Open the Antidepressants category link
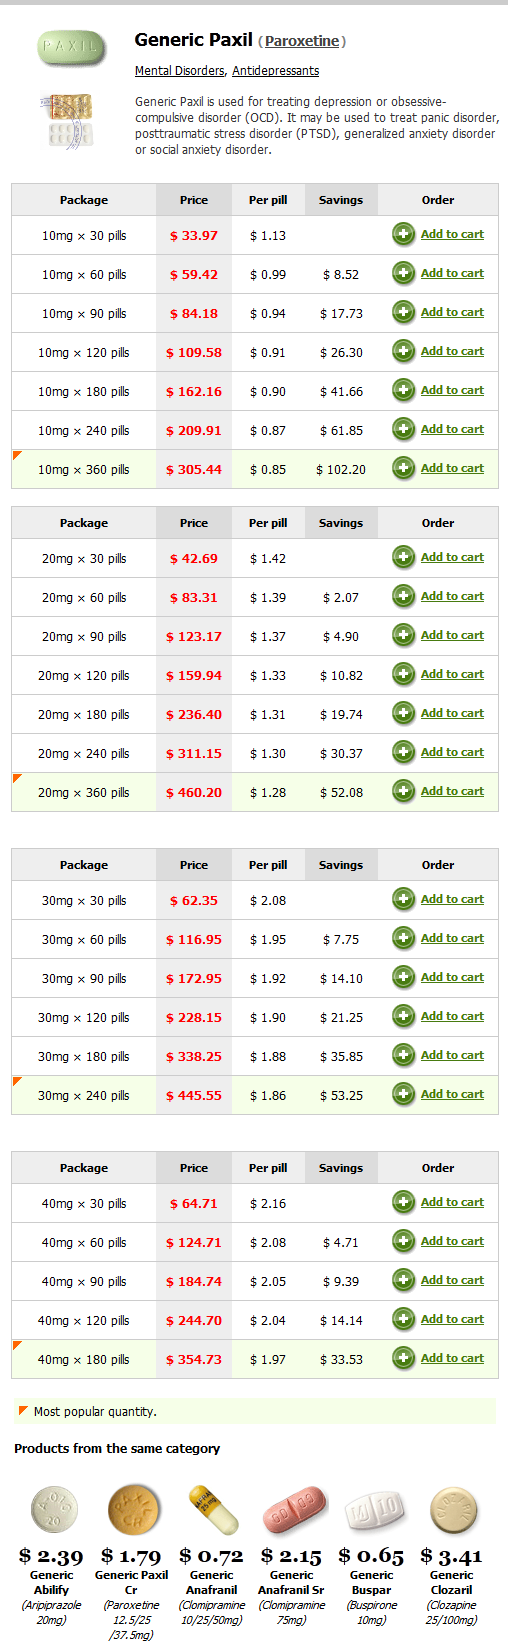Viewport: 508px width, 1643px height. pyautogui.click(x=276, y=71)
